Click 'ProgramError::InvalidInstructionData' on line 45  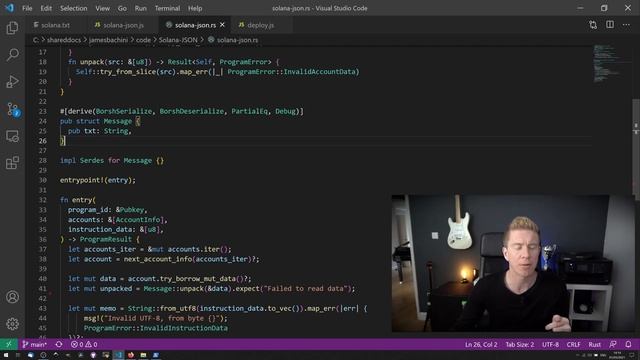pyautogui.click(x=156, y=328)
